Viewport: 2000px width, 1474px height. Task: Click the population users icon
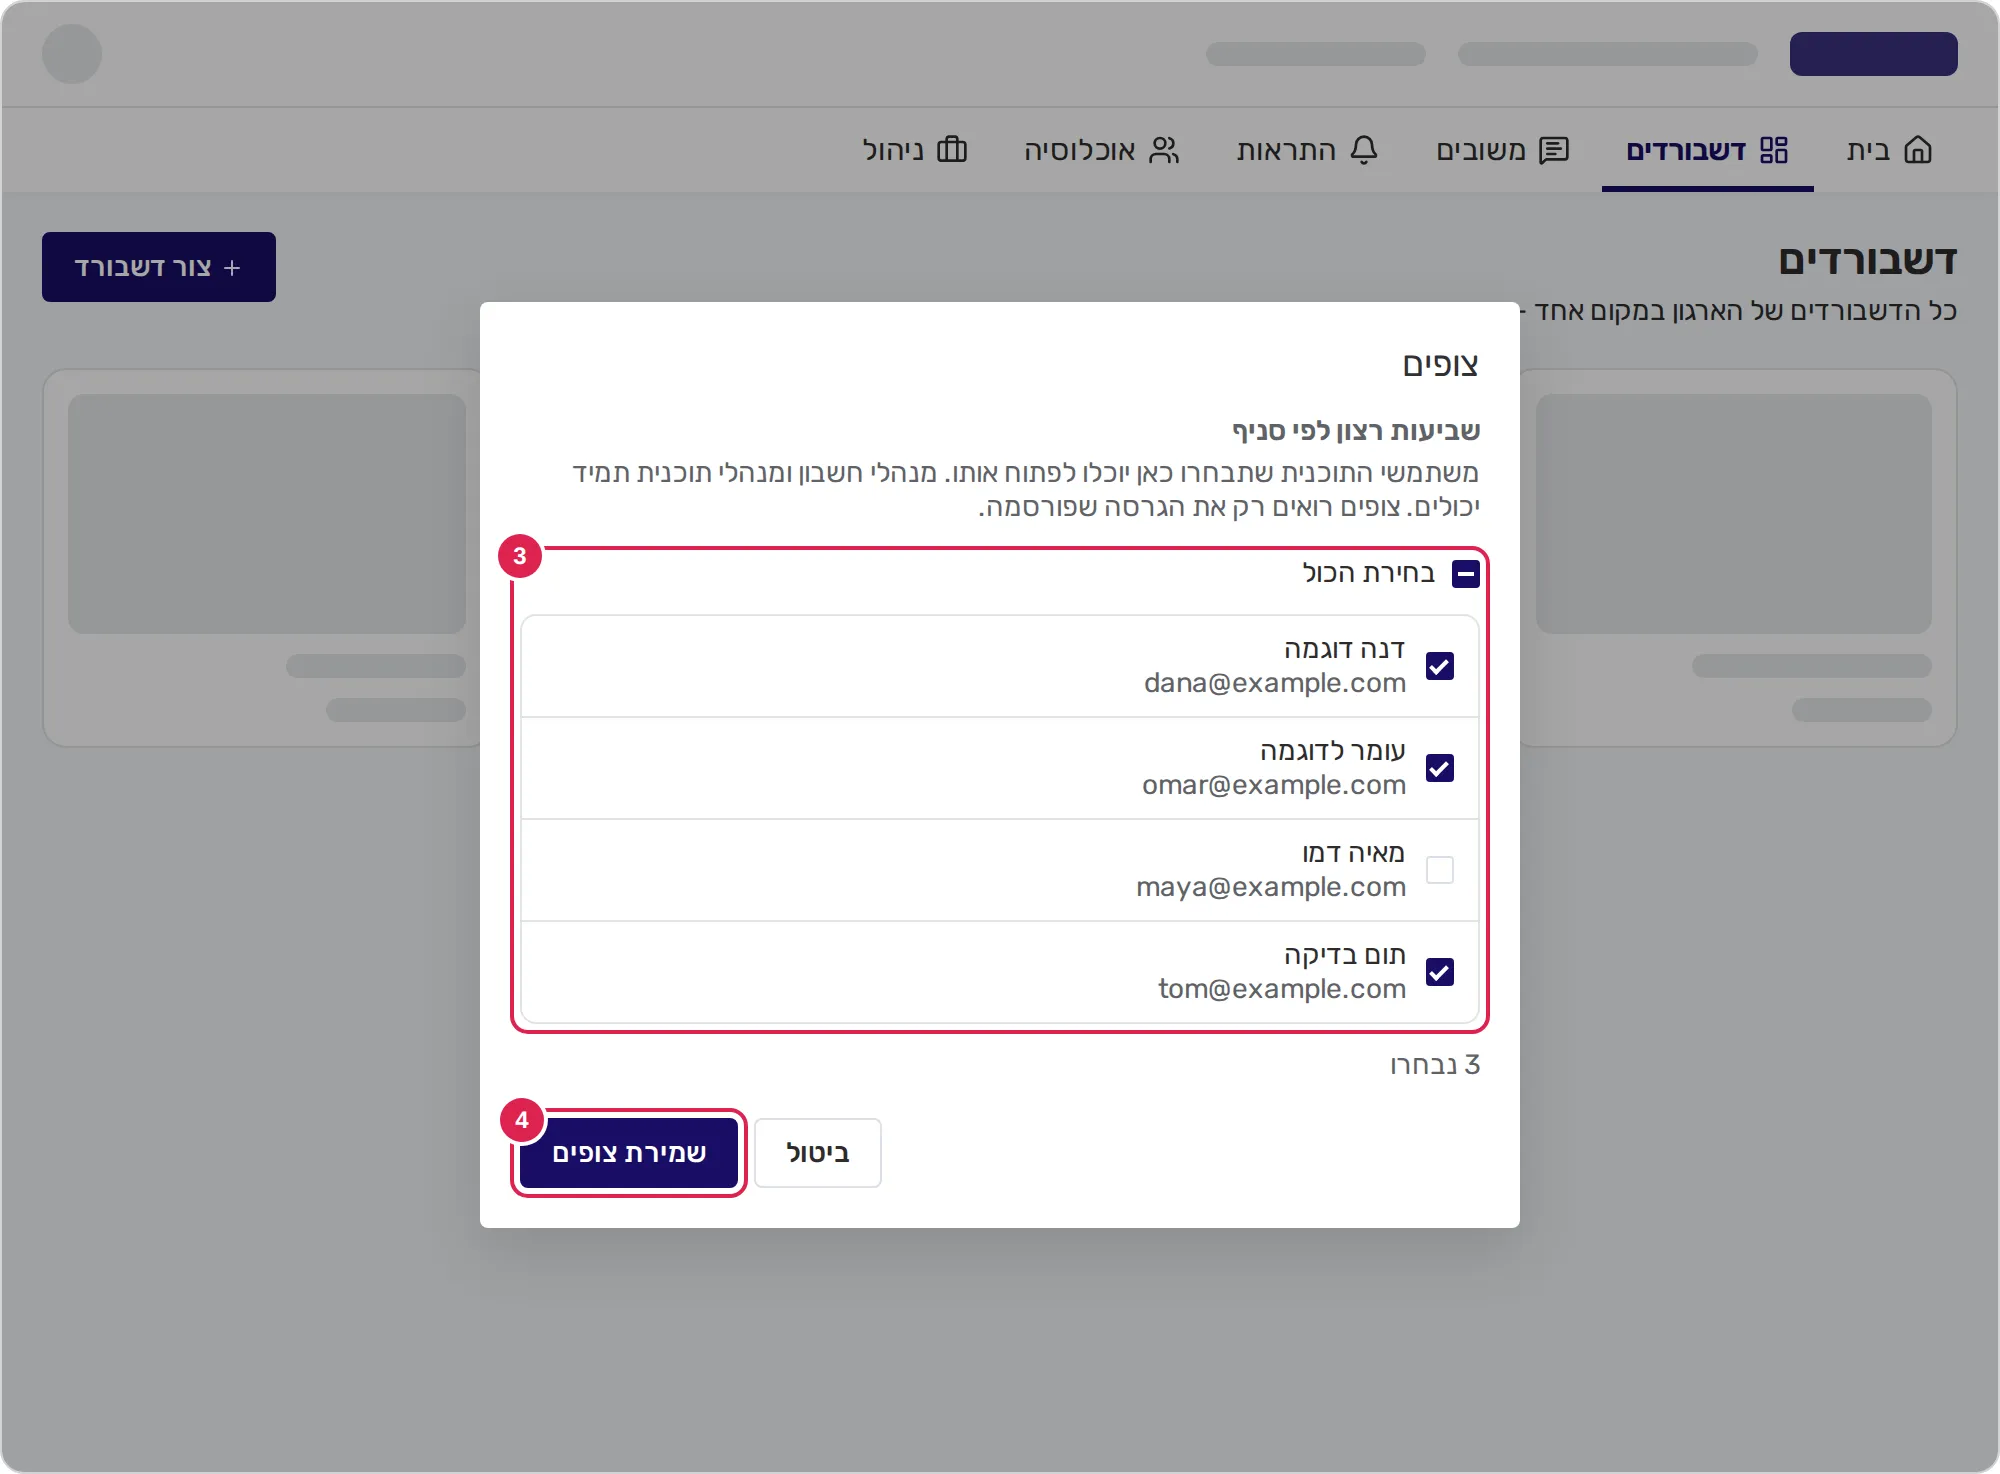(x=1164, y=150)
